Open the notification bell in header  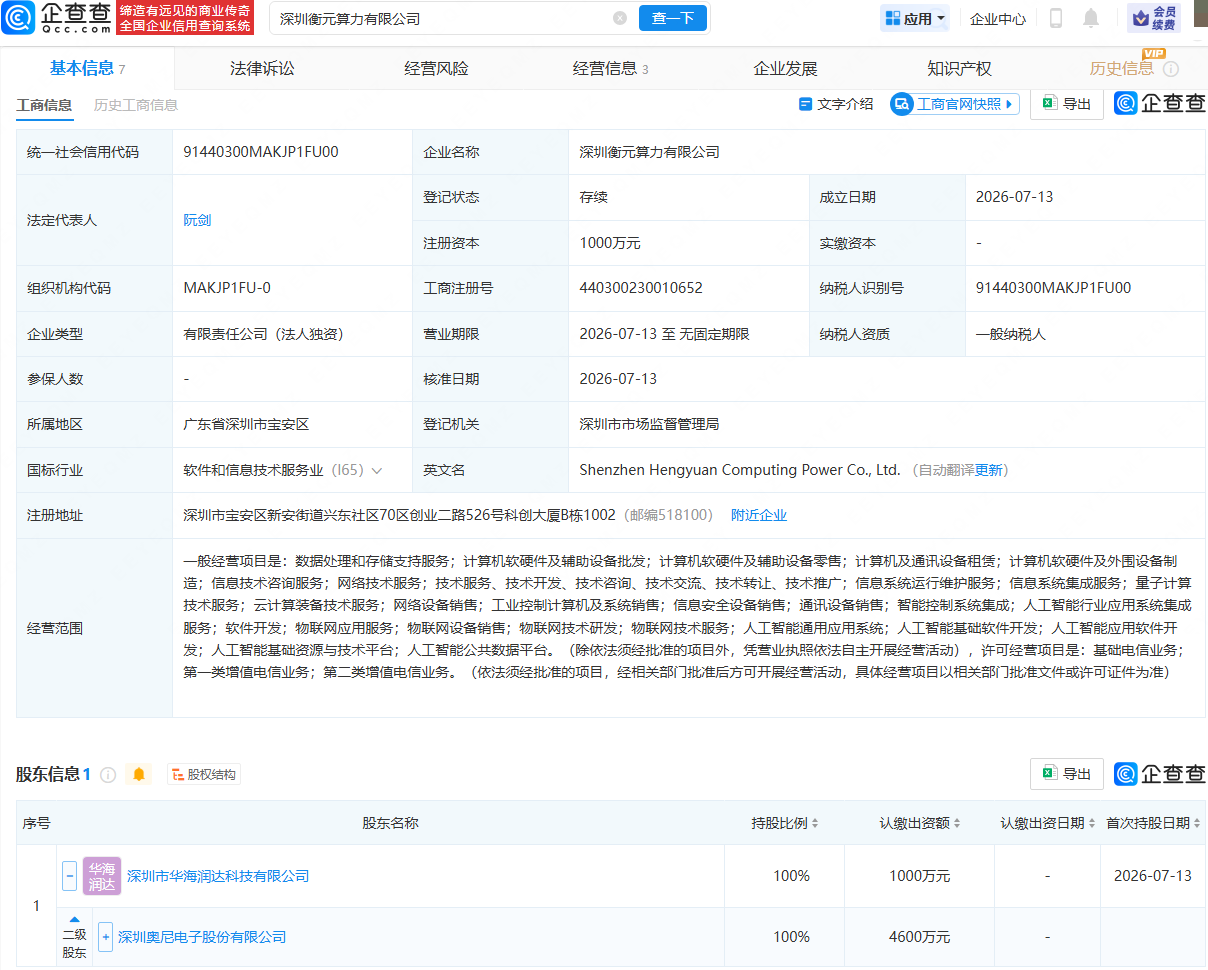click(x=1091, y=18)
